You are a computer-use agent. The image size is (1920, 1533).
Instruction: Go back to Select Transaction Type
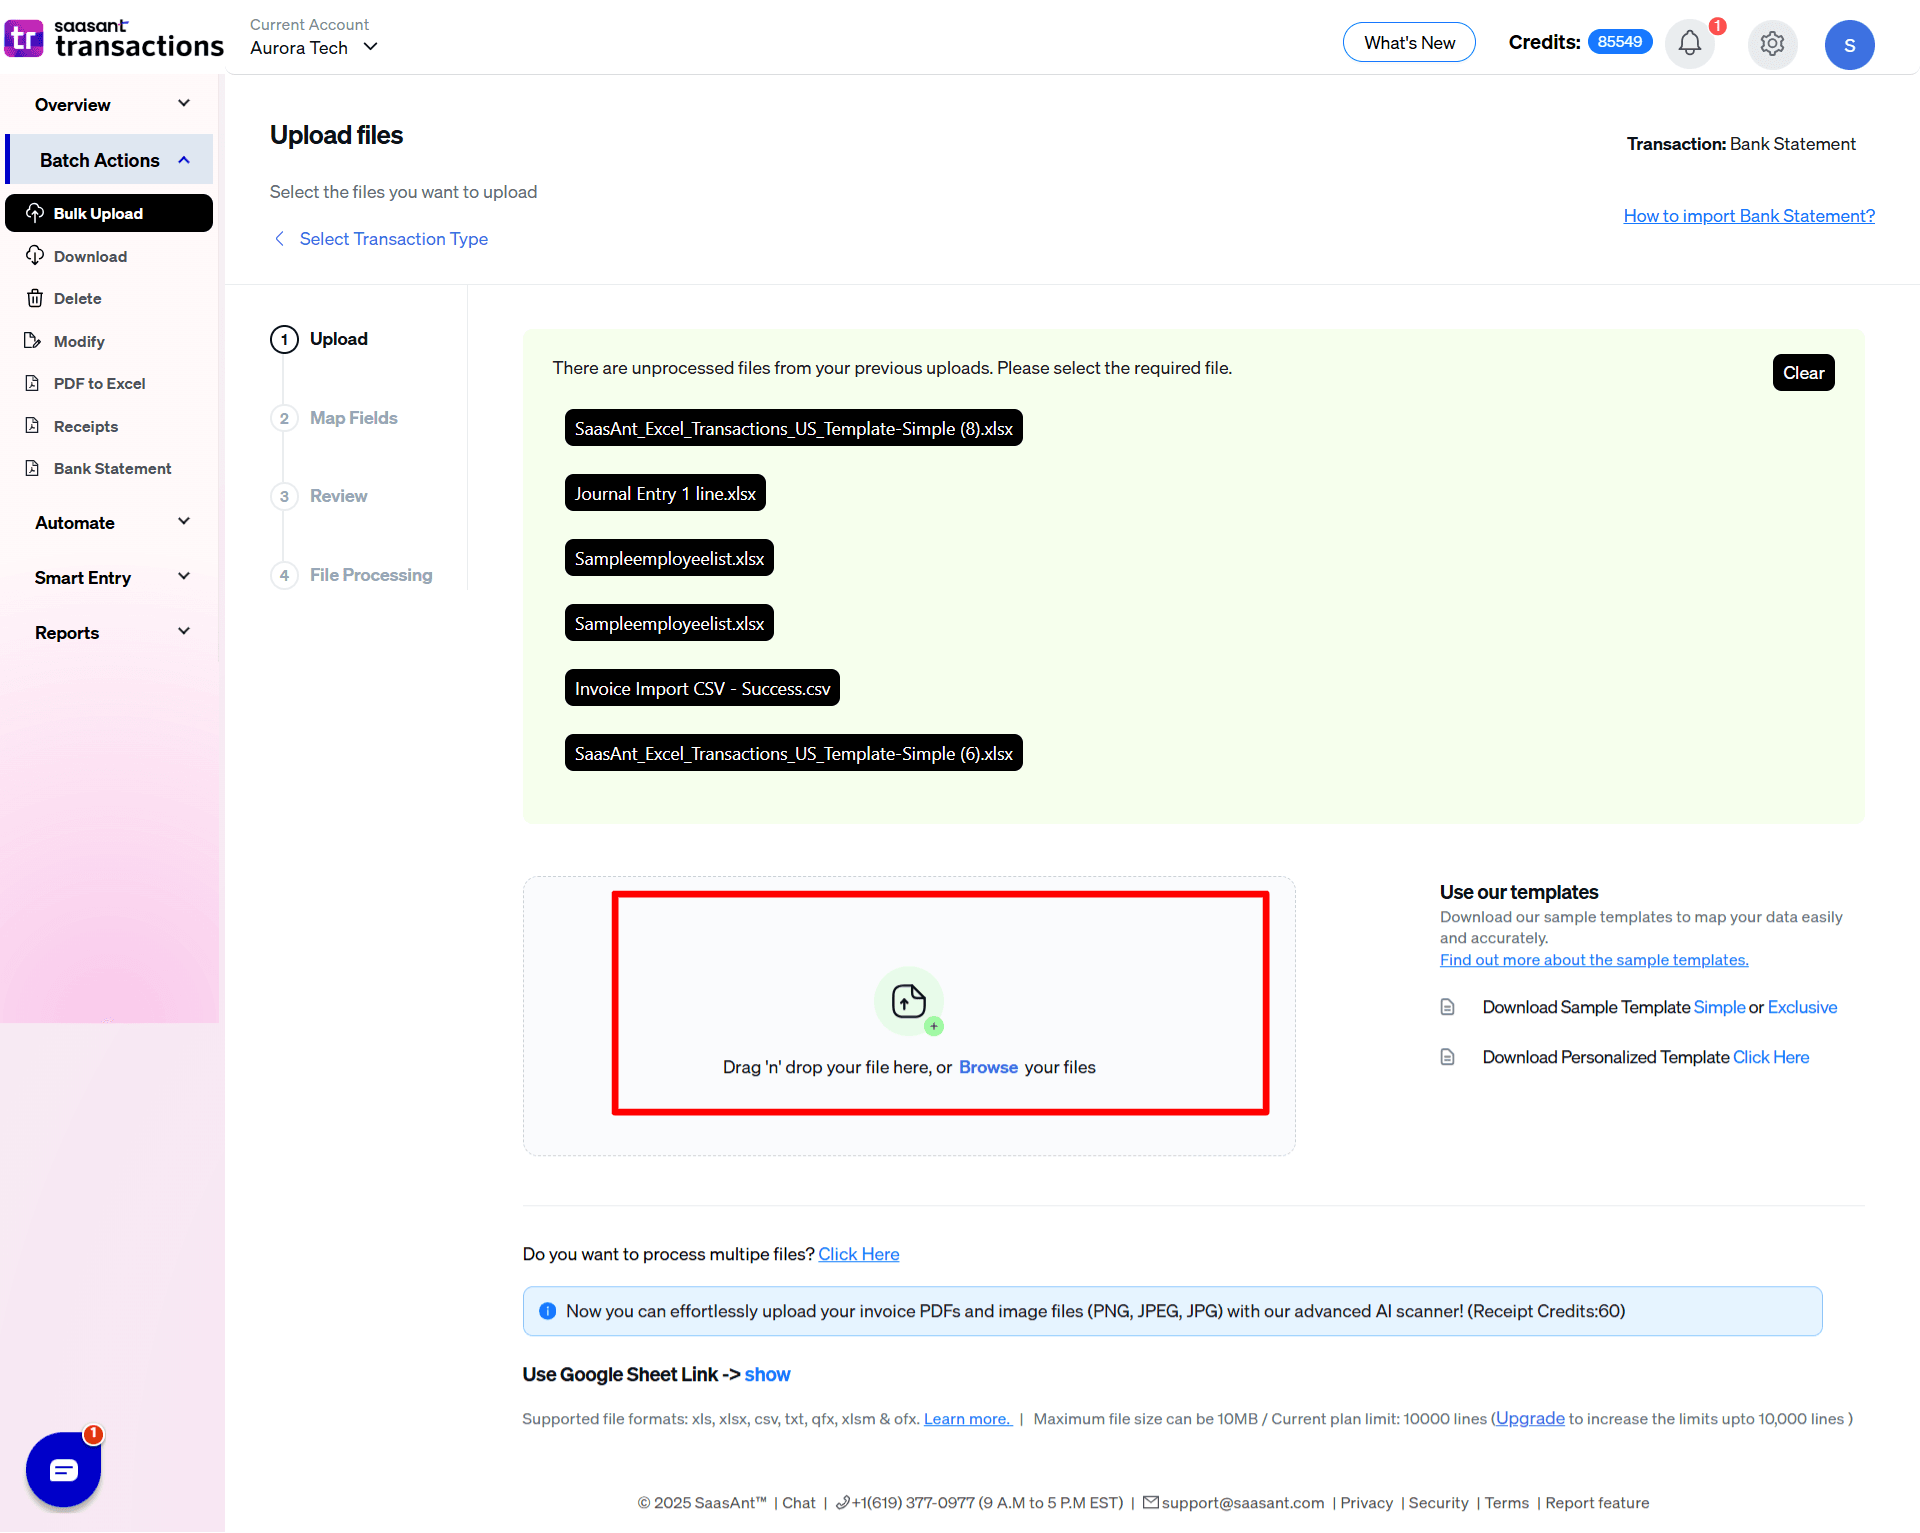point(393,238)
